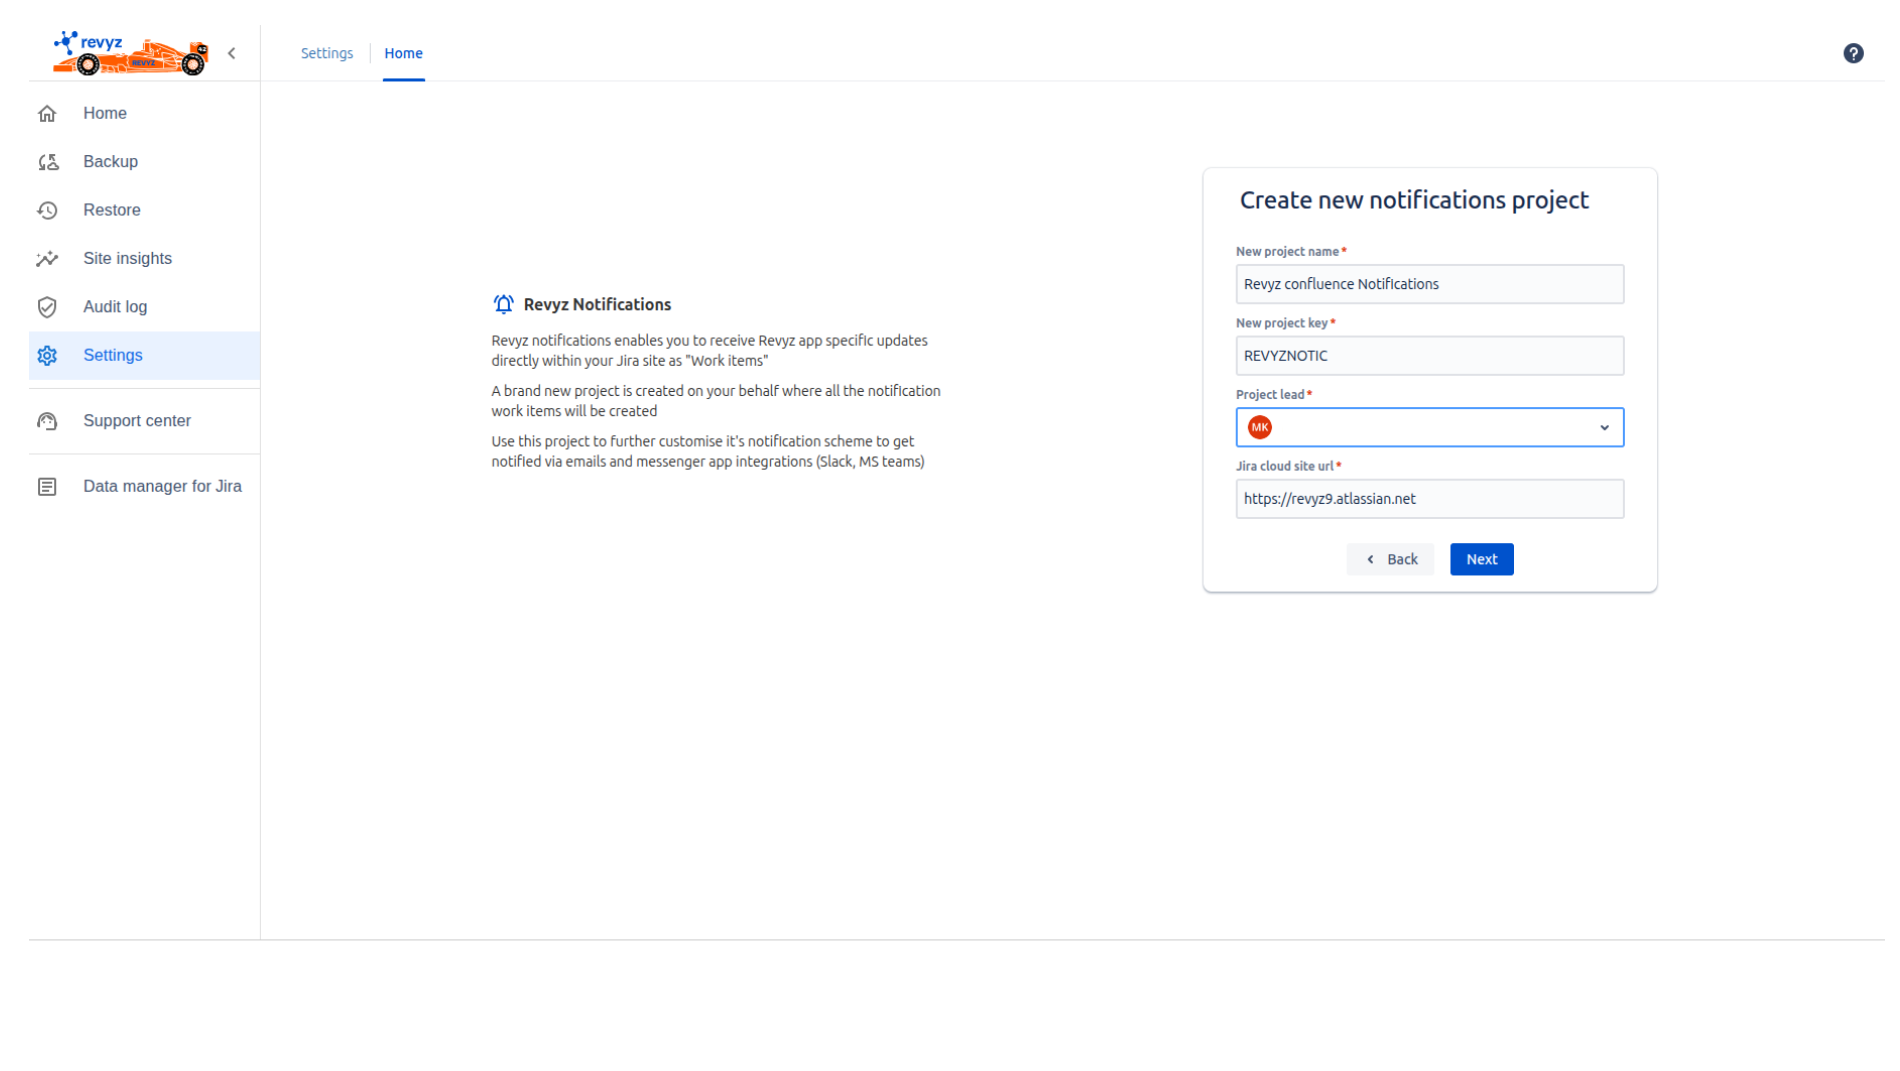Select the Home tab at top
The image size is (1900, 1071).
(x=403, y=54)
